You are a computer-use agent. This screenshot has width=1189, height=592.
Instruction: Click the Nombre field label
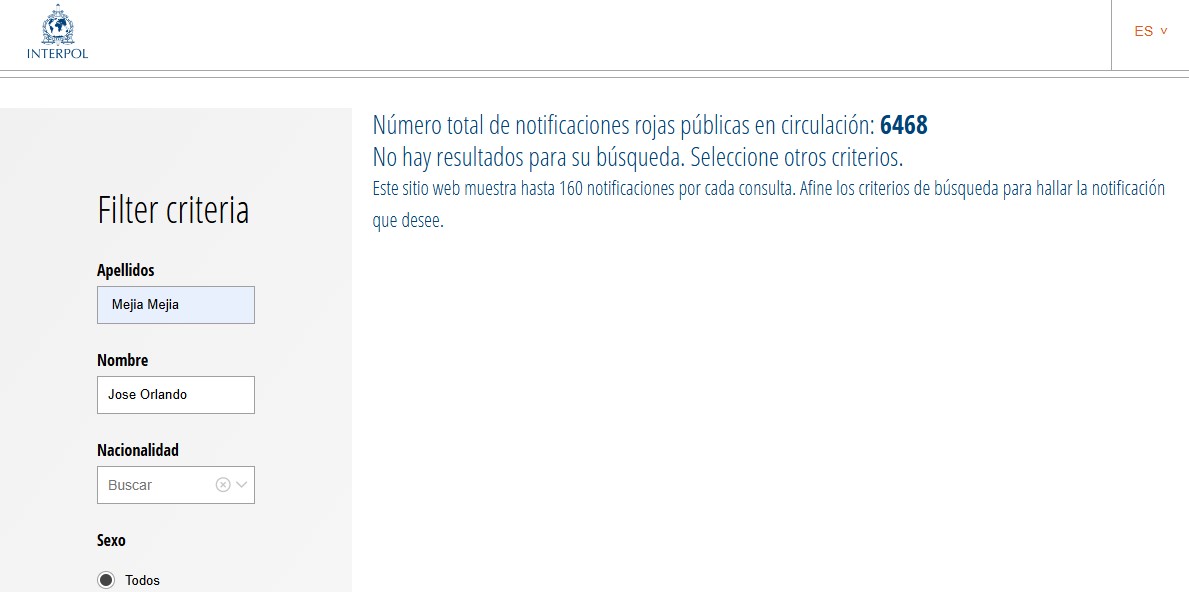pos(122,360)
